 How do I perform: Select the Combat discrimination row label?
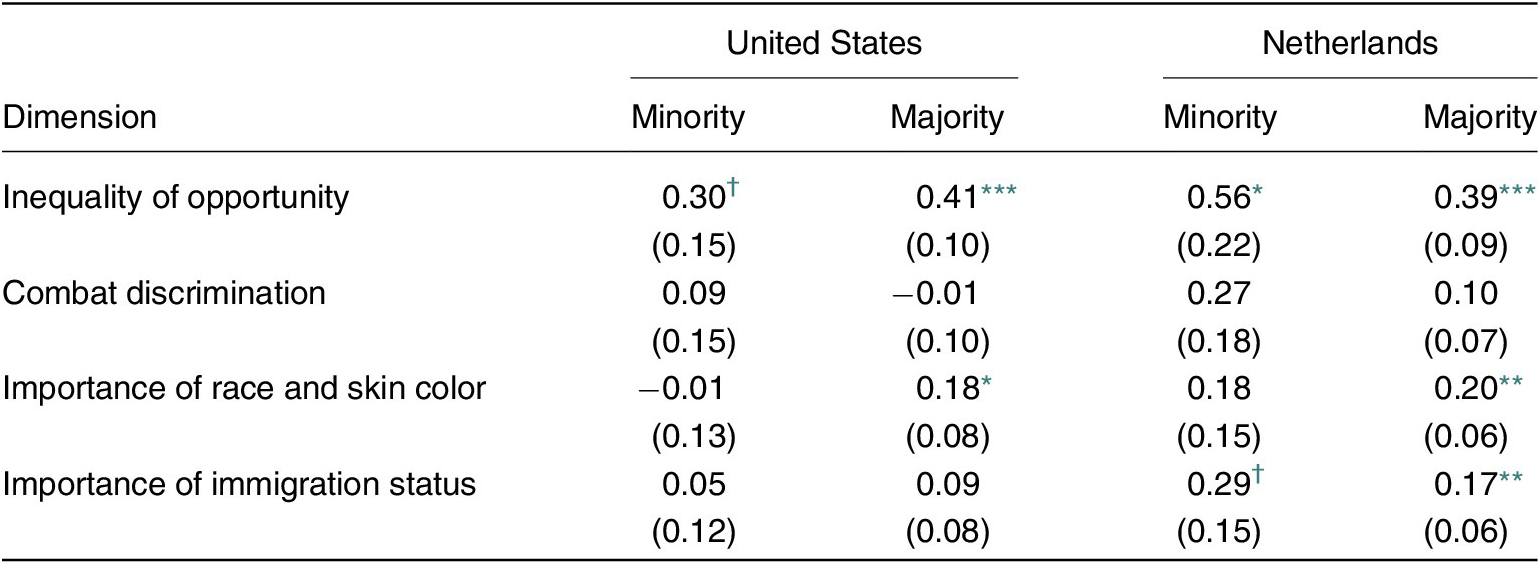164,295
